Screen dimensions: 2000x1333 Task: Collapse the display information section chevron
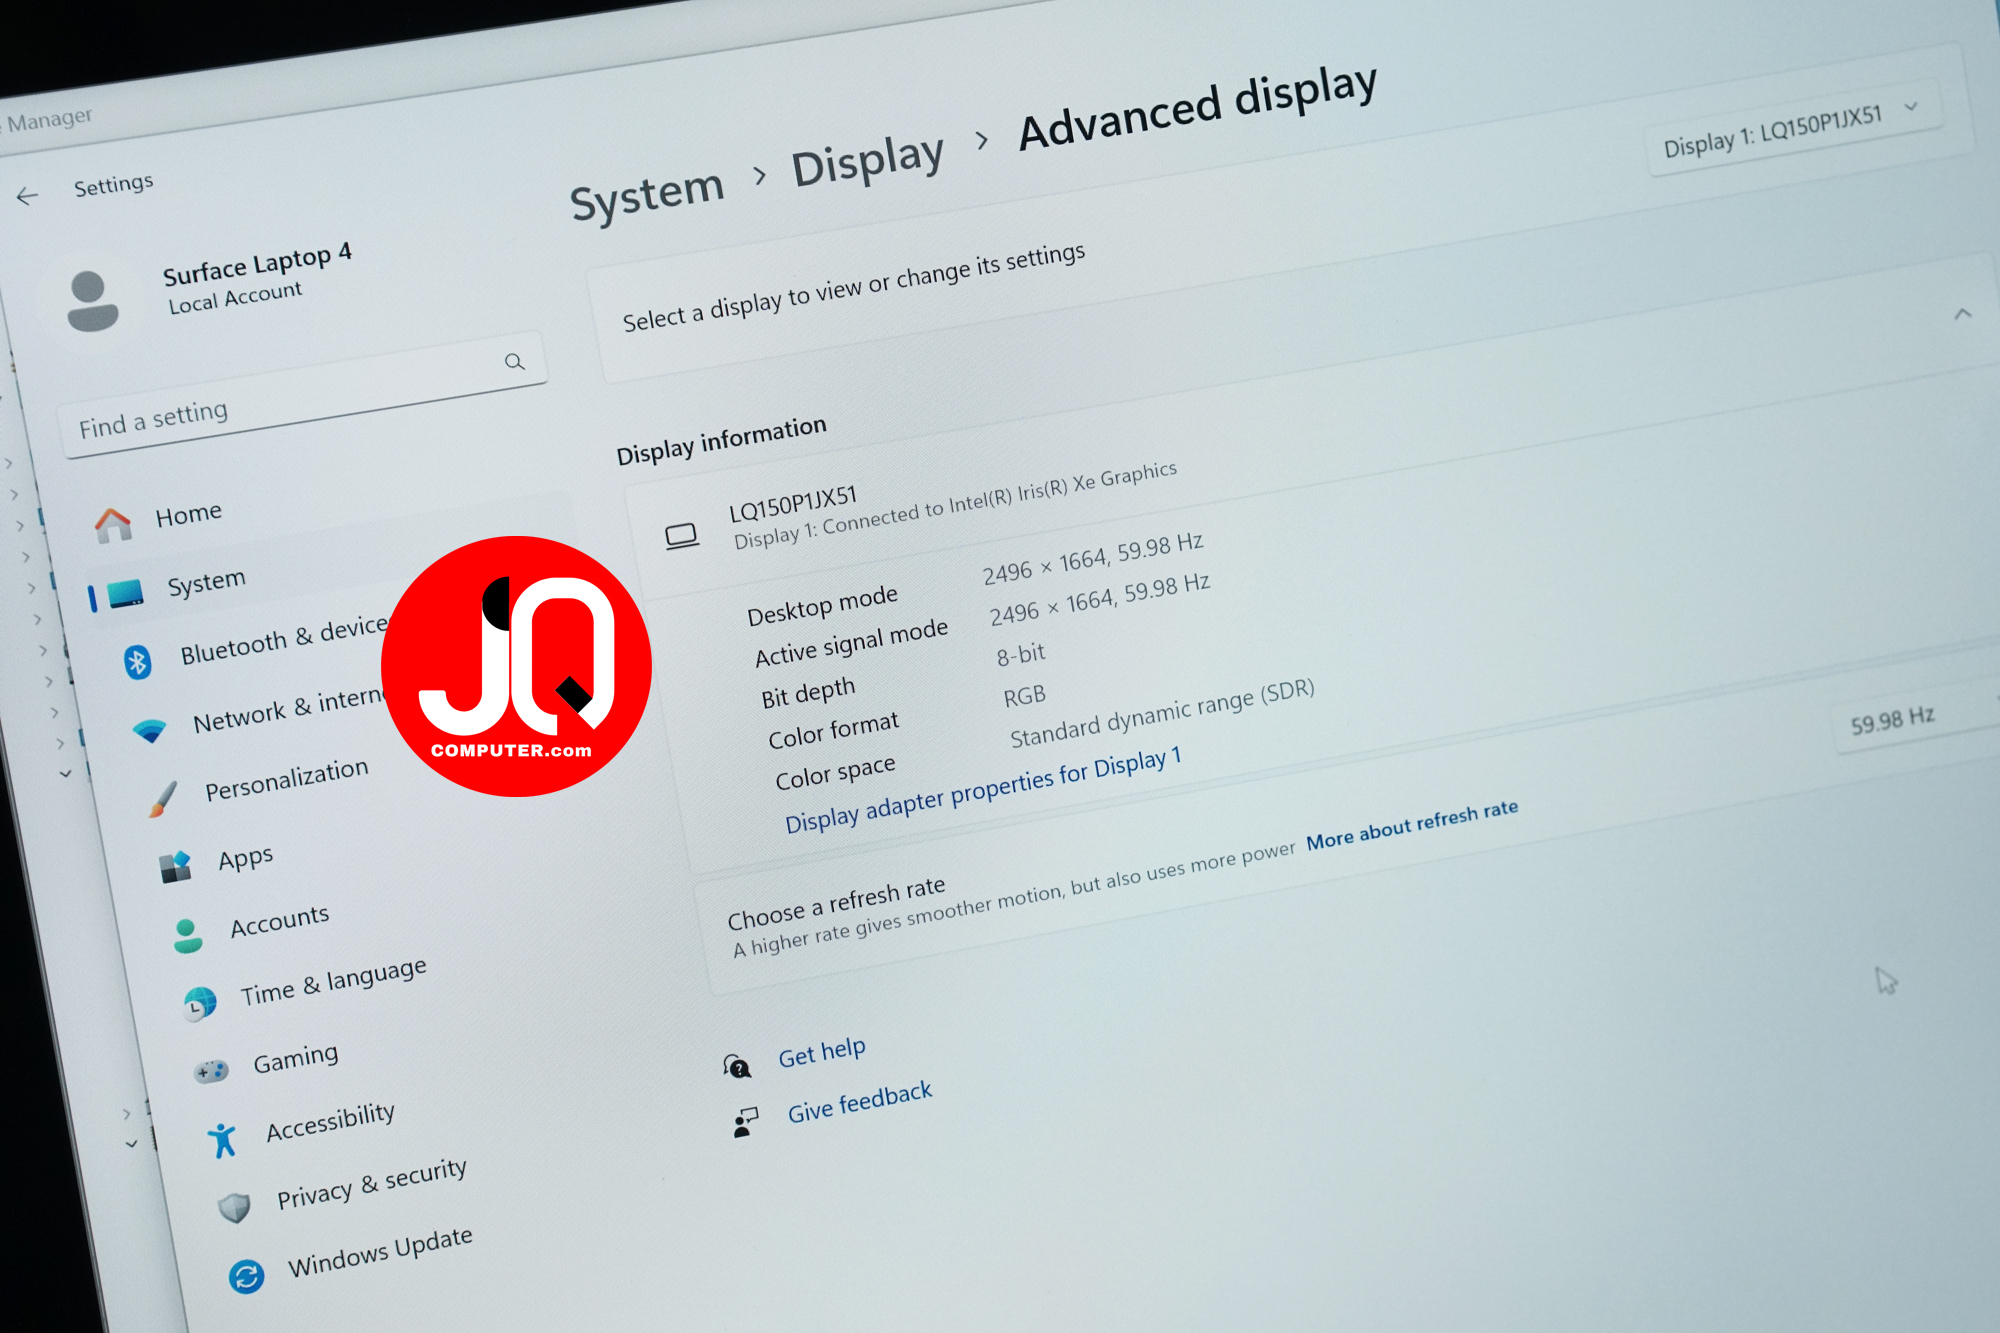point(1963,314)
